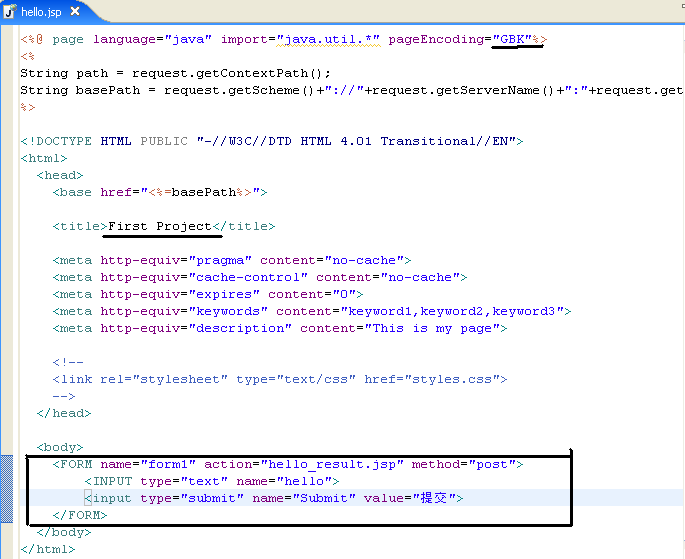Click the request.getContextPath() call

point(231,73)
